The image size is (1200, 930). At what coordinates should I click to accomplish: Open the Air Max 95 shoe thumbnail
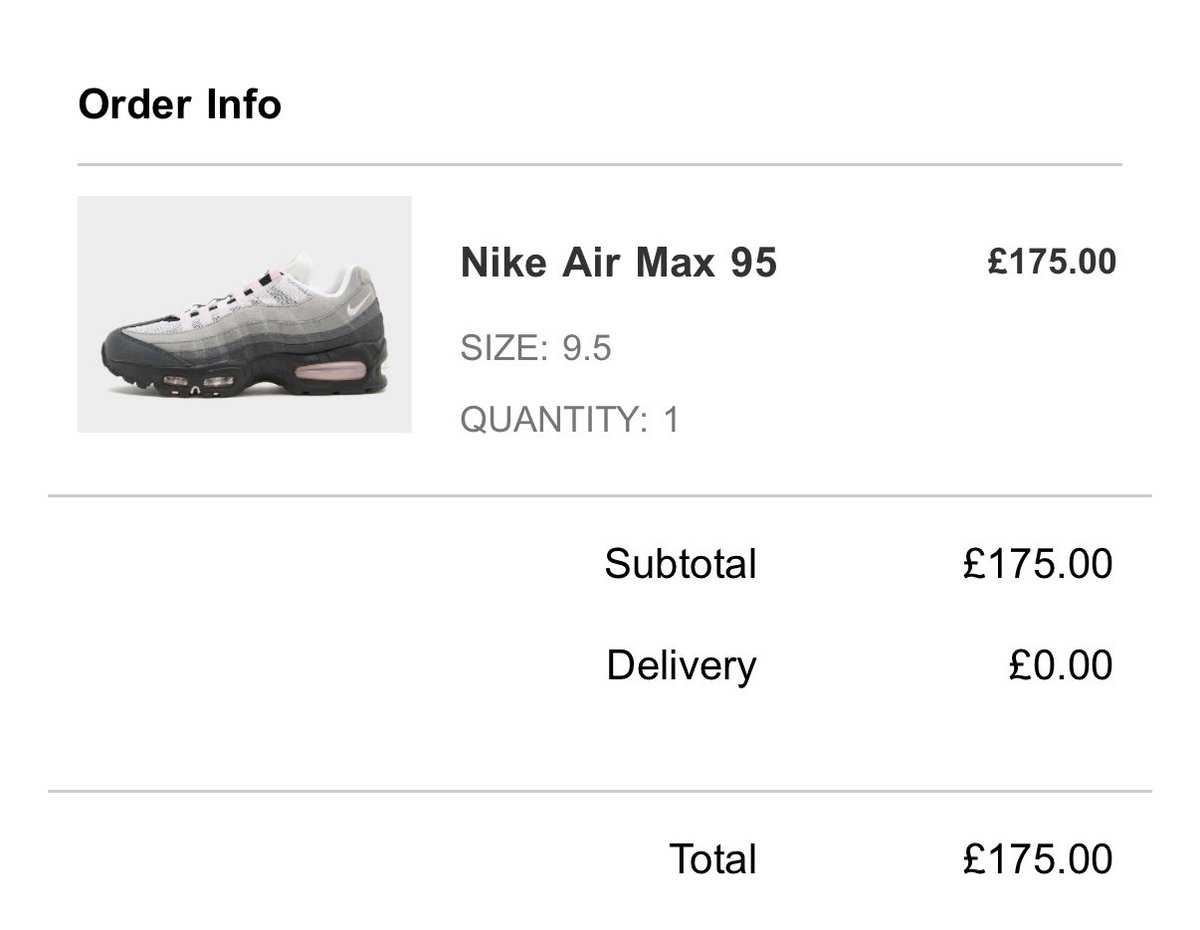point(245,314)
